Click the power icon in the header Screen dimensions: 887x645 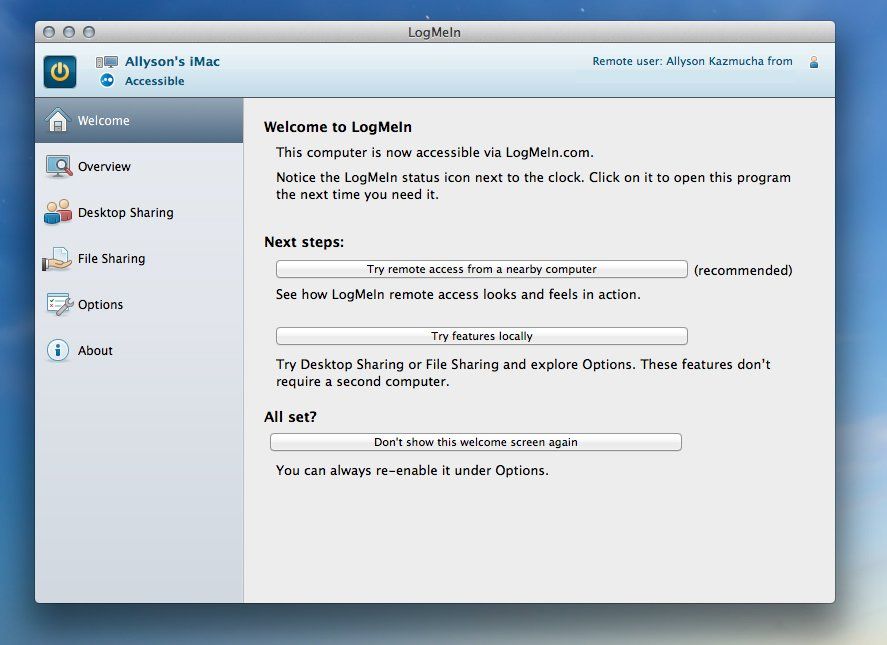[59, 71]
